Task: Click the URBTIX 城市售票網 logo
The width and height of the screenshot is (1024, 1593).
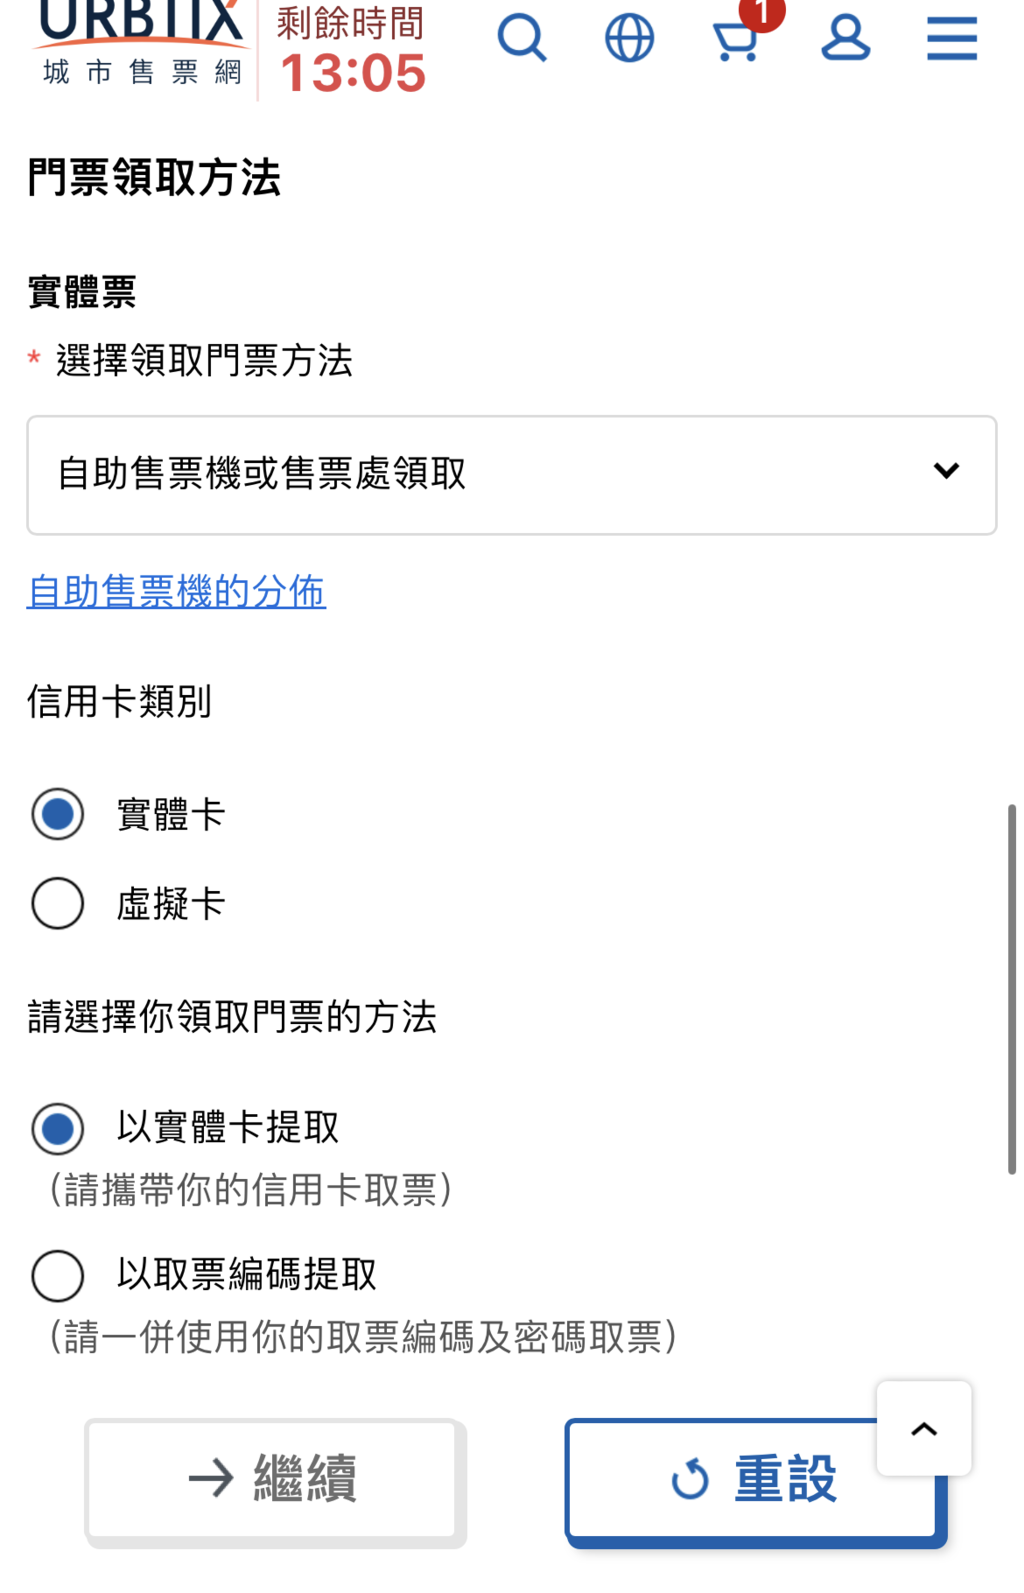Action: [x=142, y=44]
